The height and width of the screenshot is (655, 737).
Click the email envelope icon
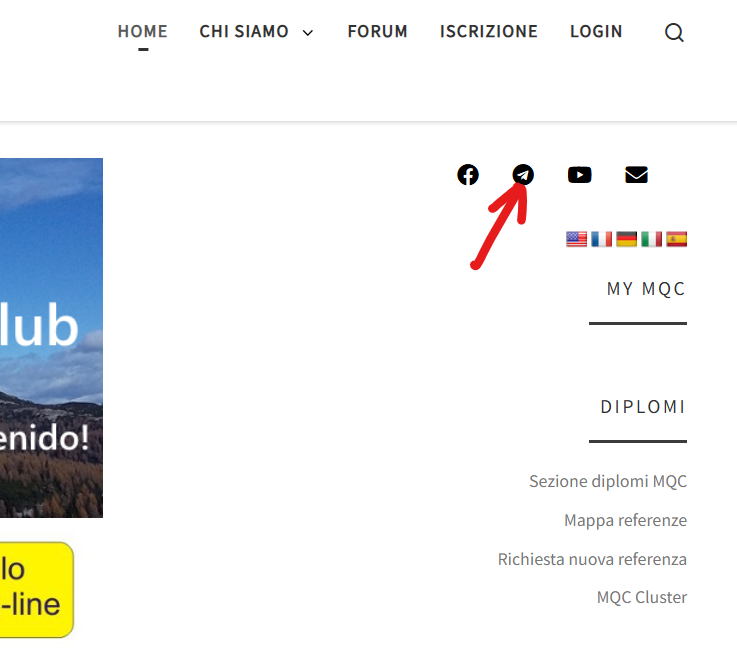click(636, 175)
